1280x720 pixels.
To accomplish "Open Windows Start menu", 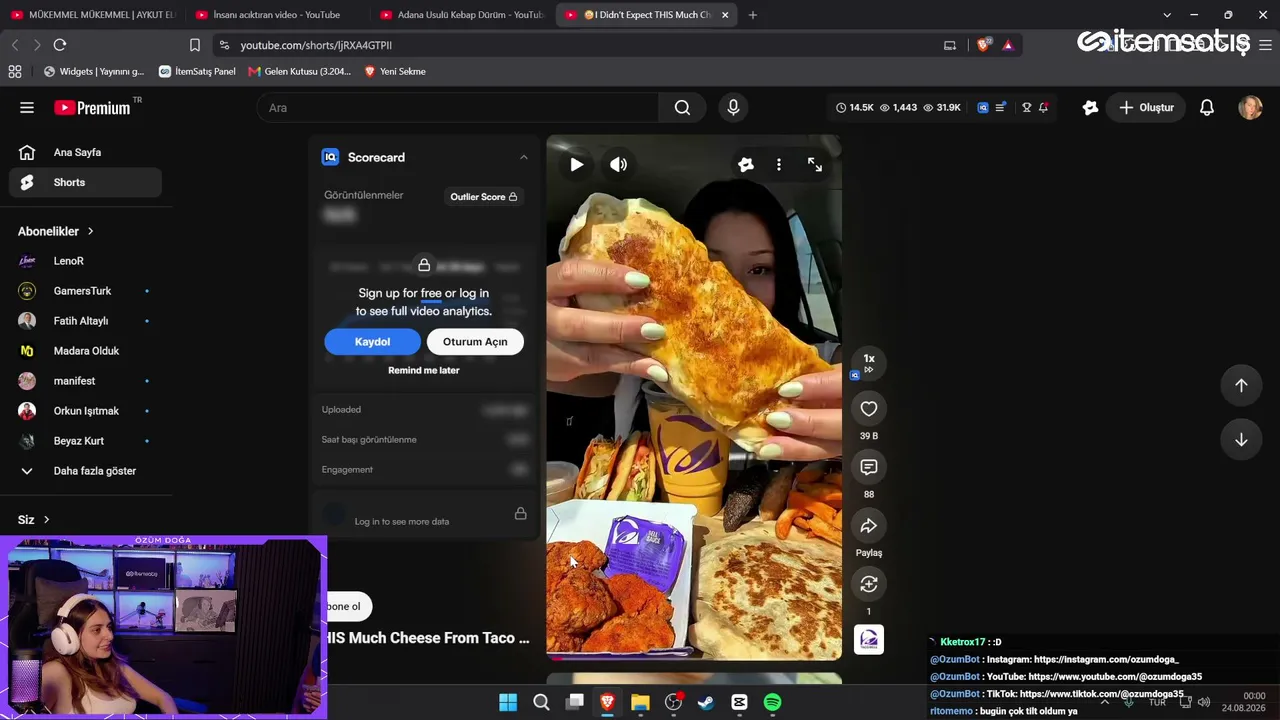I will tap(508, 702).
